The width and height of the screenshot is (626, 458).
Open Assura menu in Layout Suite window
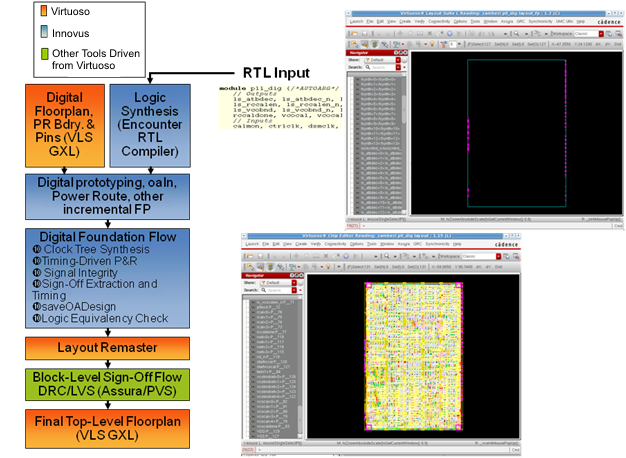pyautogui.click(x=507, y=22)
